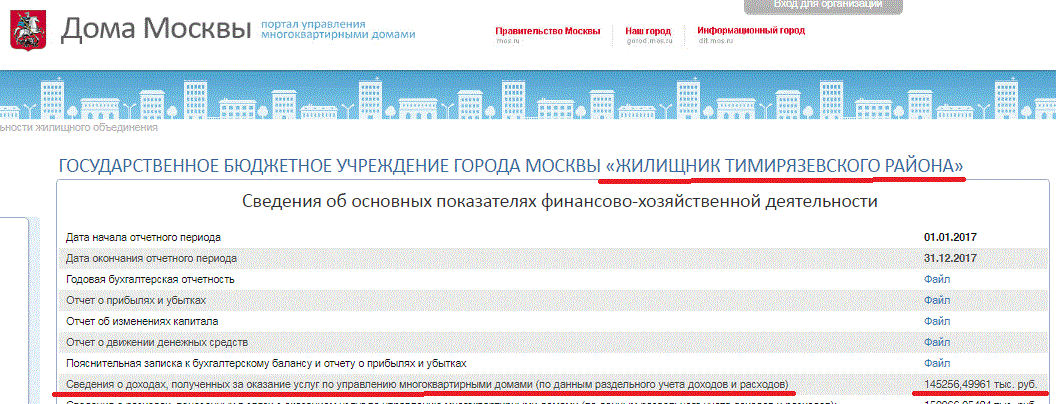Open the Правительство Москвы link

[548, 31]
